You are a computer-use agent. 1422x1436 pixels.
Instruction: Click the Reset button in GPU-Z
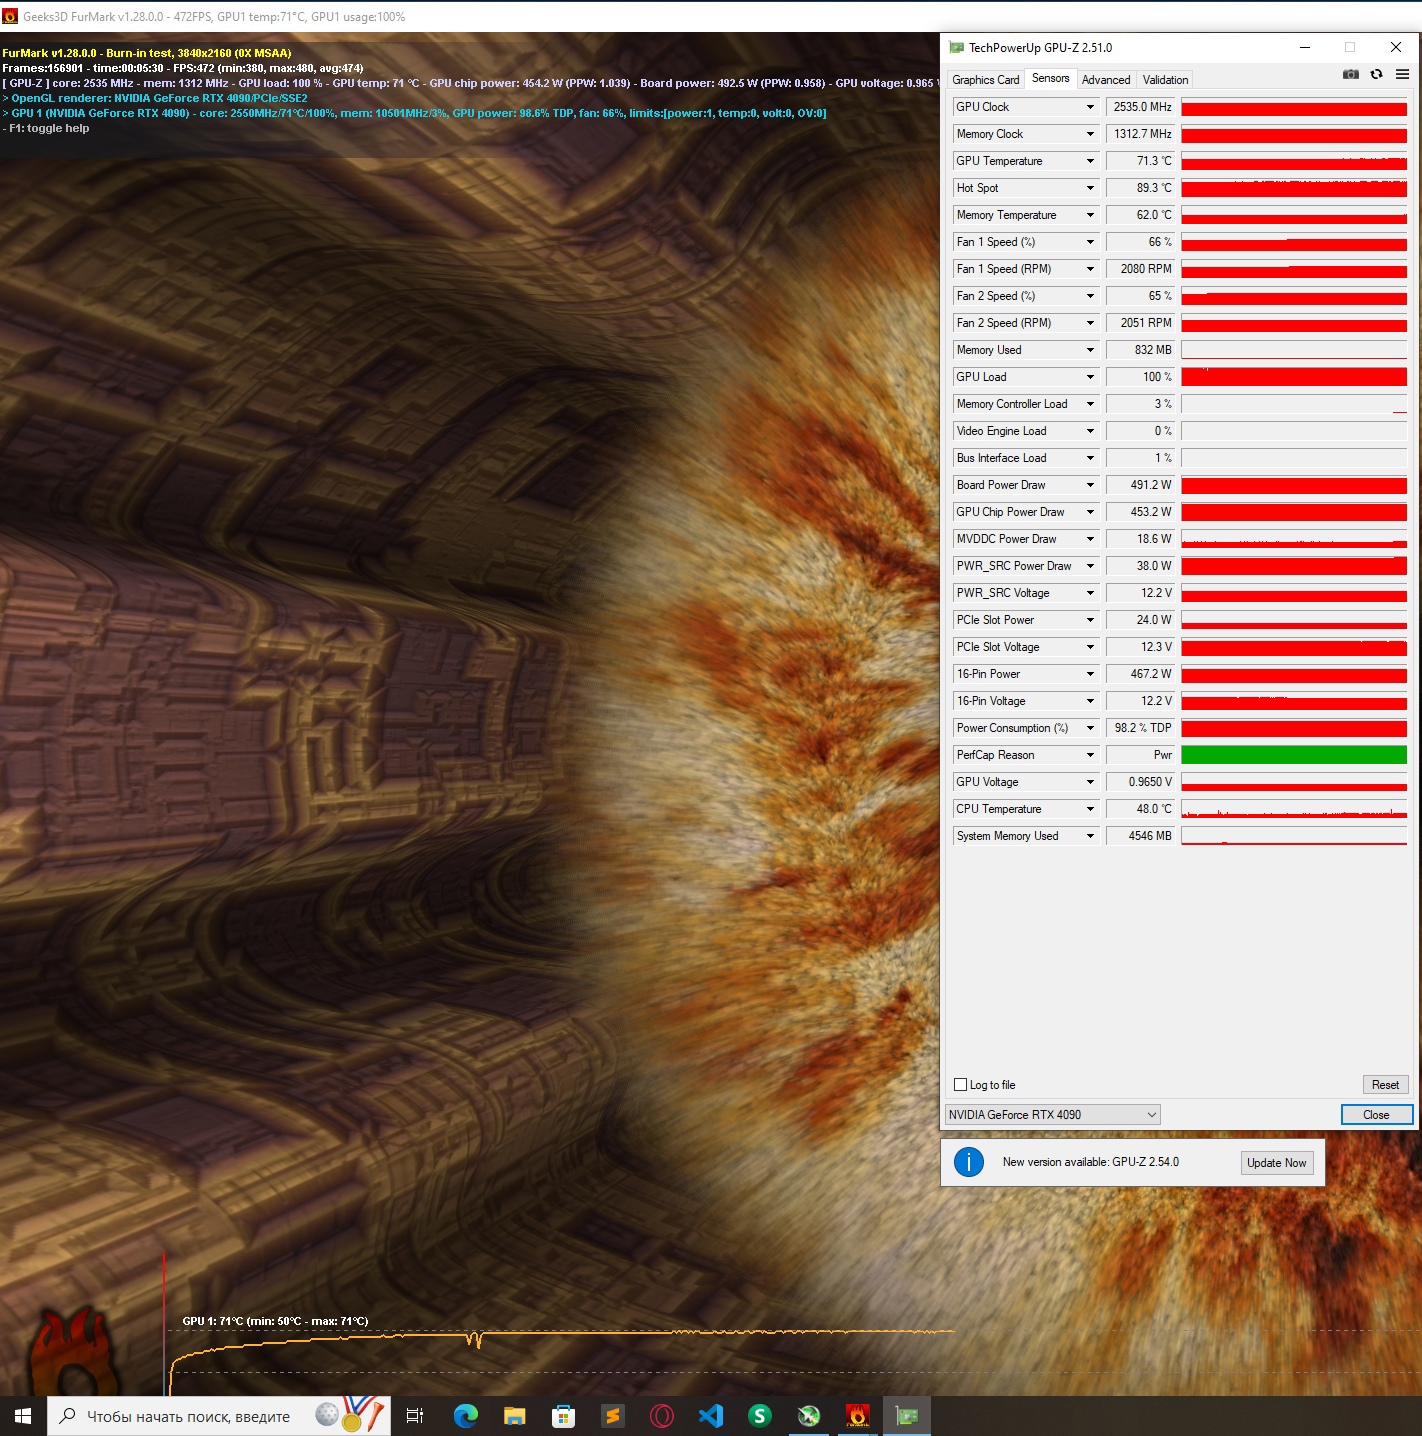pos(1385,1085)
